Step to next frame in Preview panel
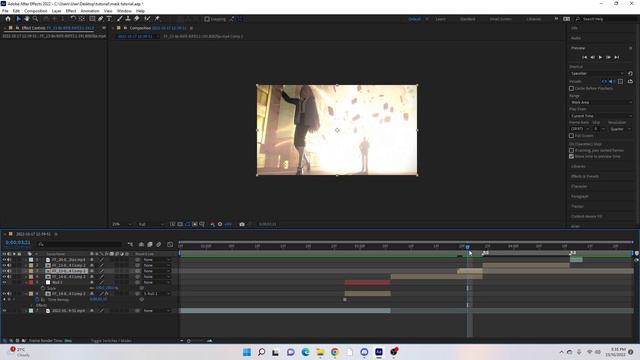Screen dimensions: 640x360 (x=609, y=57)
